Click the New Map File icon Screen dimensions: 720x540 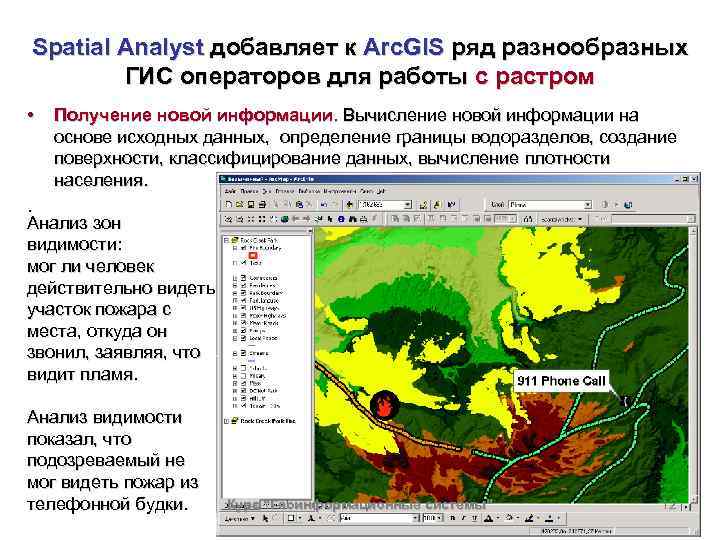(229, 204)
